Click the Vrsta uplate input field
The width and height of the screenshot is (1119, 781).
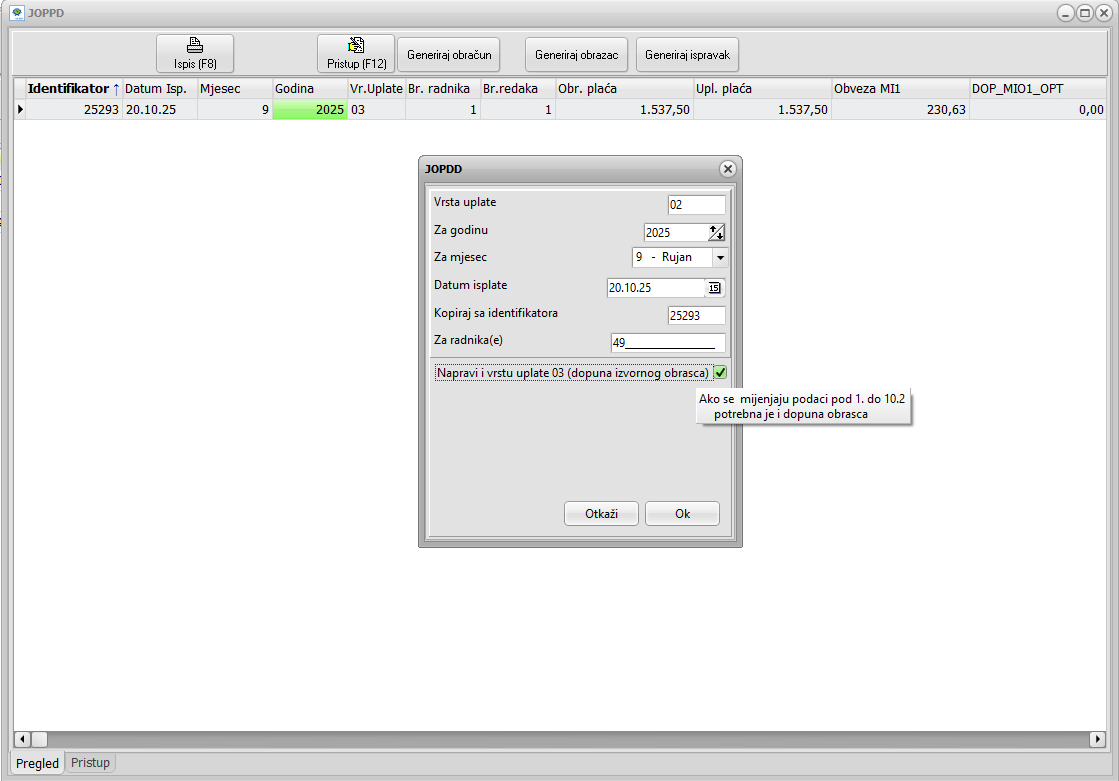point(696,205)
